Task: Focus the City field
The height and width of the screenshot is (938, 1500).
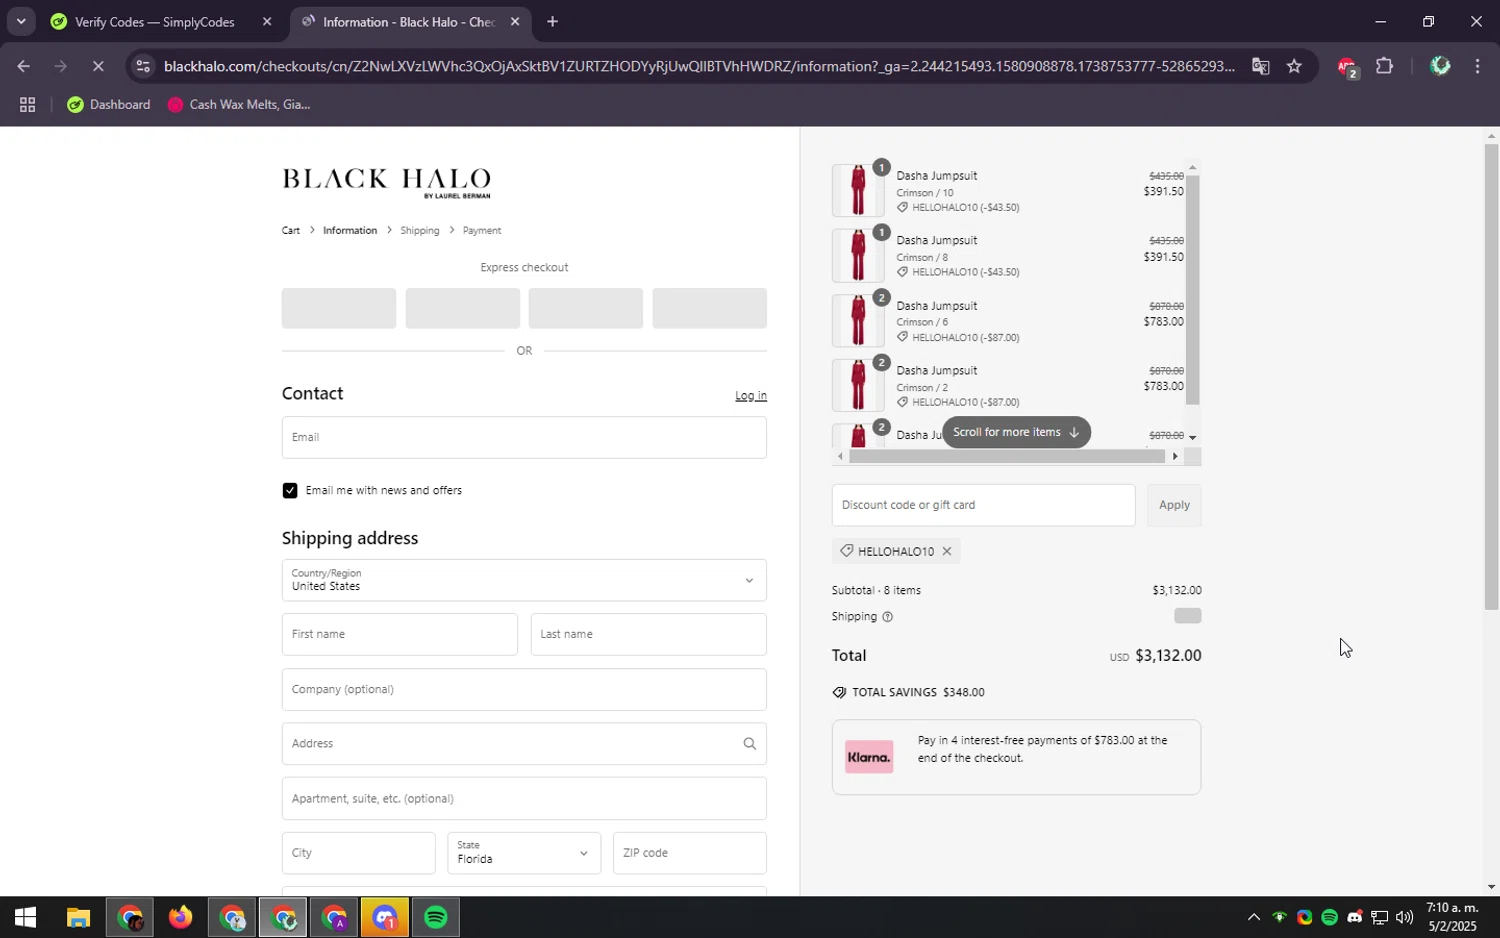Action: (359, 853)
